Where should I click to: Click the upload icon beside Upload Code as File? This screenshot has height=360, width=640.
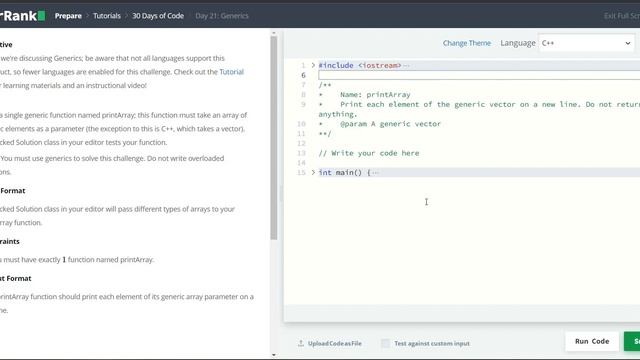301,343
